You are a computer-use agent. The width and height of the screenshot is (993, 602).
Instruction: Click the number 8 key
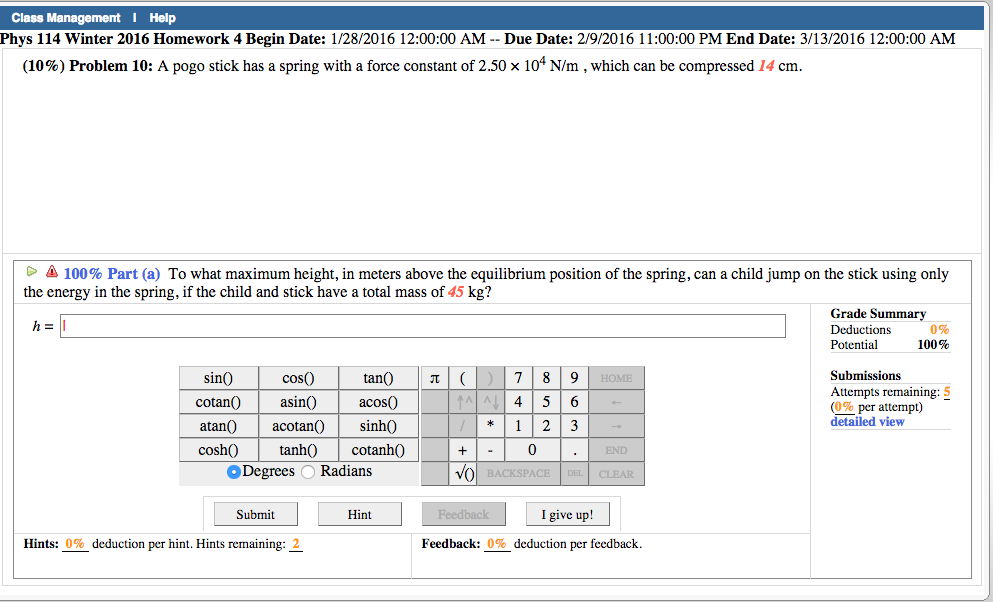(x=546, y=378)
